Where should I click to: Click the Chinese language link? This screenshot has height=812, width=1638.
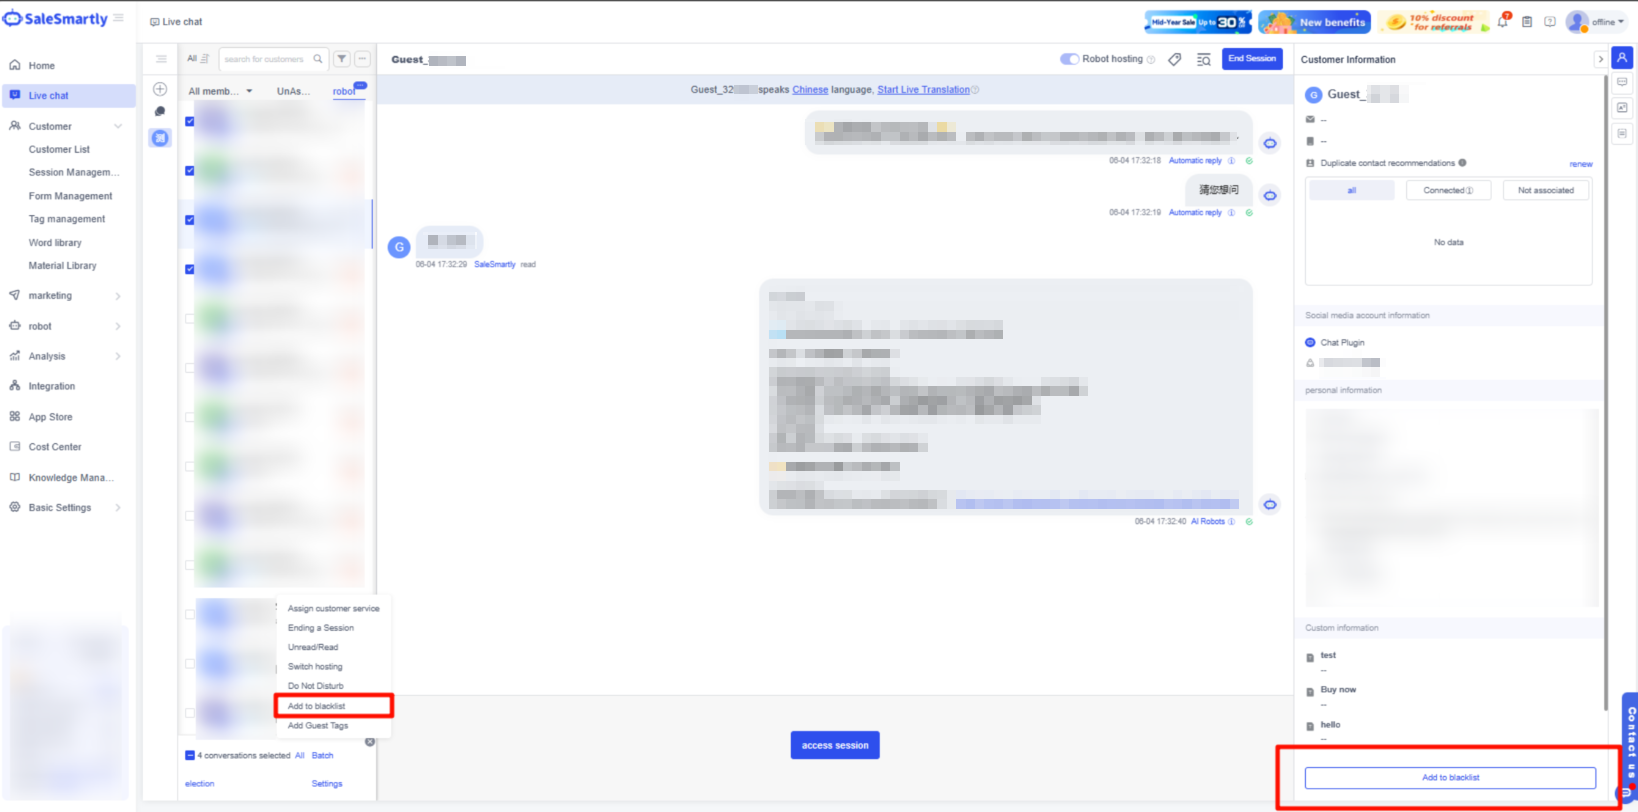(810, 90)
